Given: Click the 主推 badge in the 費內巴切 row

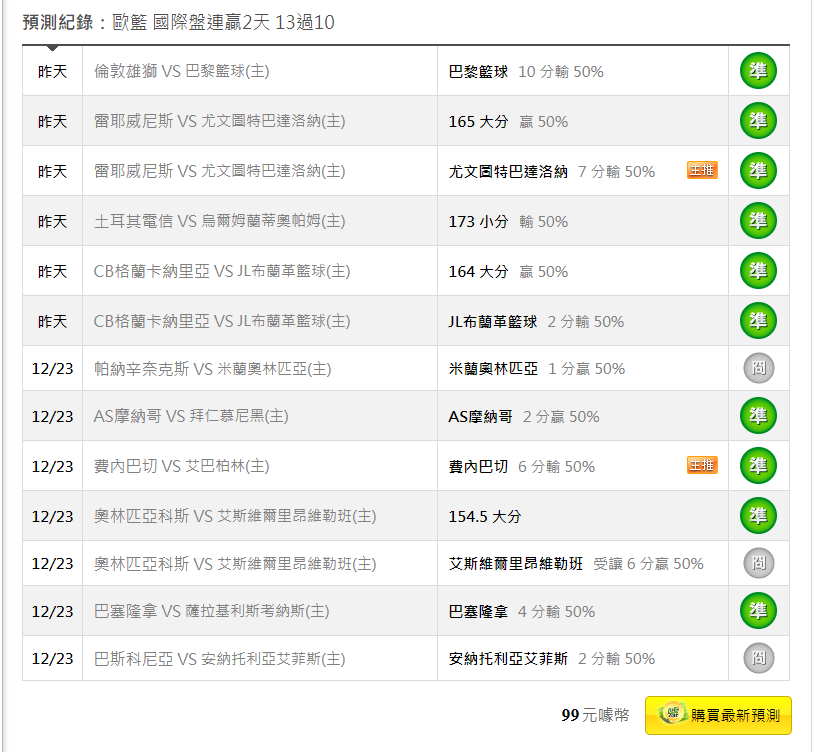Looking at the screenshot, I should click(x=702, y=465).
